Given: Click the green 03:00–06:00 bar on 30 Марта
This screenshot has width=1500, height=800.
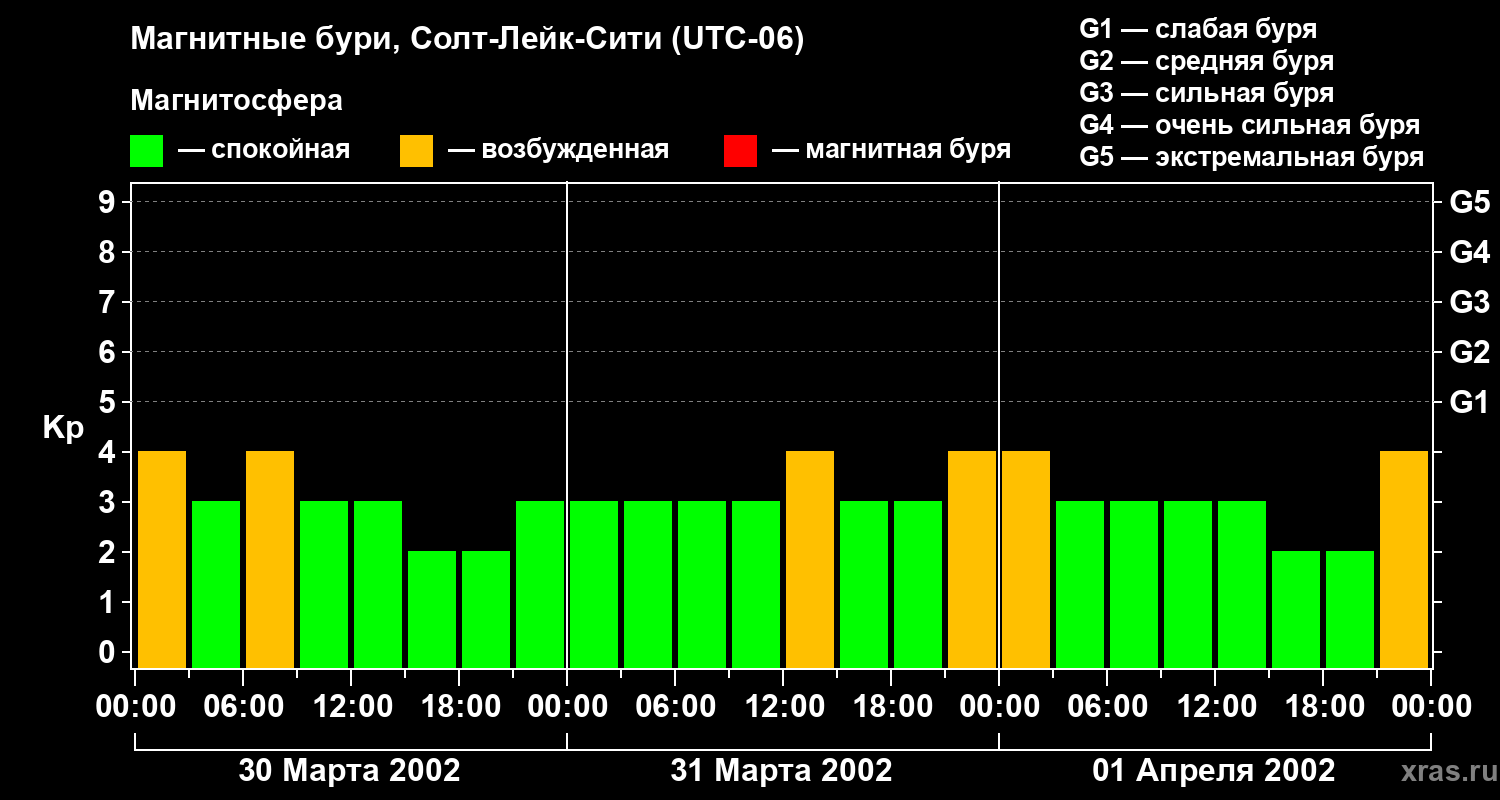Looking at the screenshot, I should 216,584.
